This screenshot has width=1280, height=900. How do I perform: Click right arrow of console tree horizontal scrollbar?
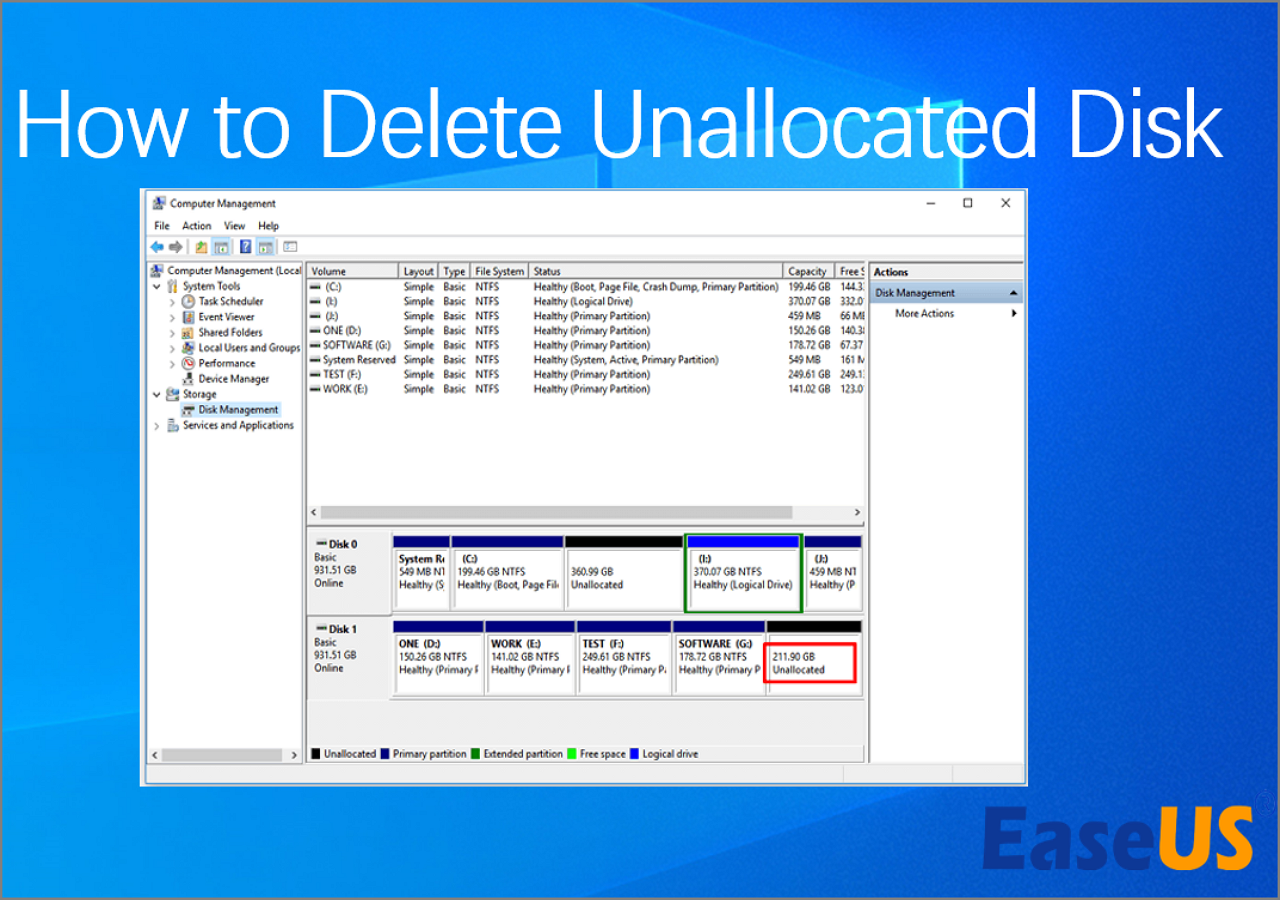click(x=294, y=755)
